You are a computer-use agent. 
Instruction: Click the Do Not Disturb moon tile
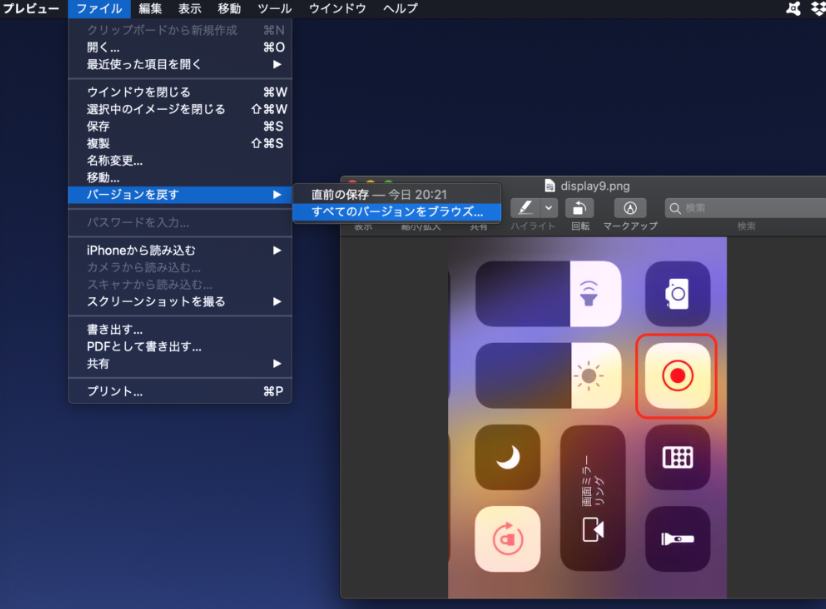pos(507,457)
